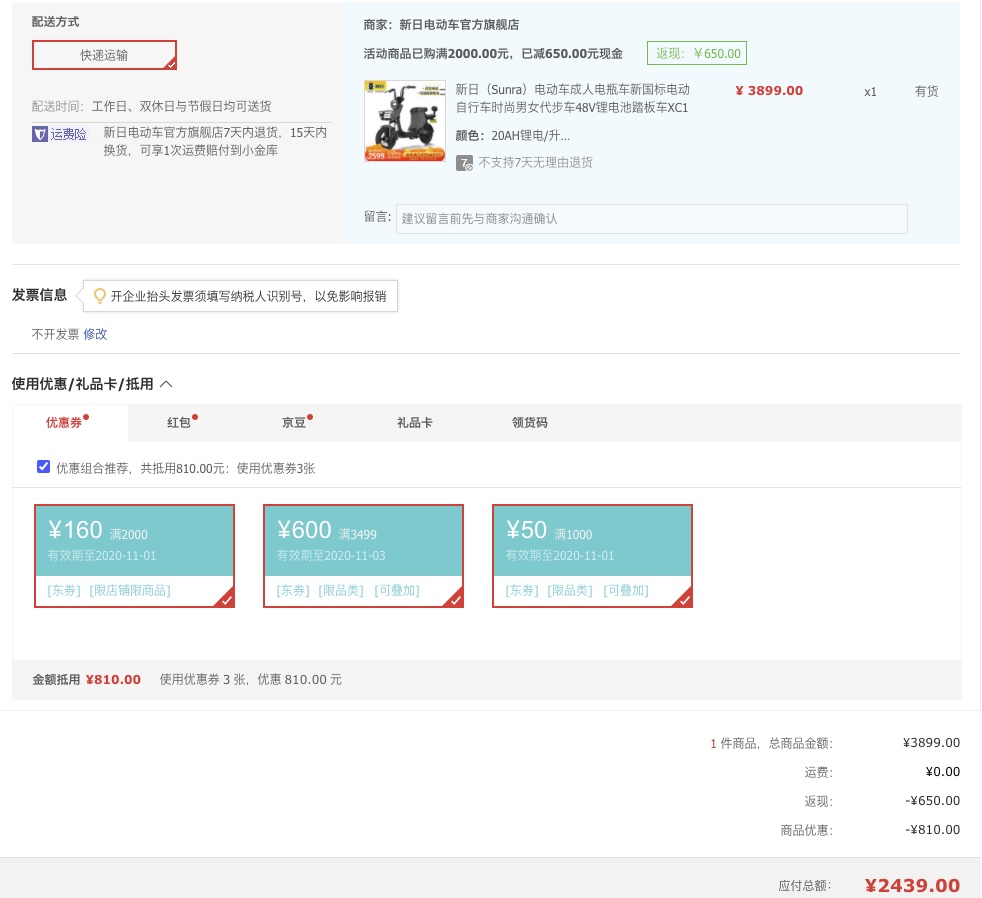982x898 pixels.
Task: Click the 运费险 shield icon
Action: 39,134
